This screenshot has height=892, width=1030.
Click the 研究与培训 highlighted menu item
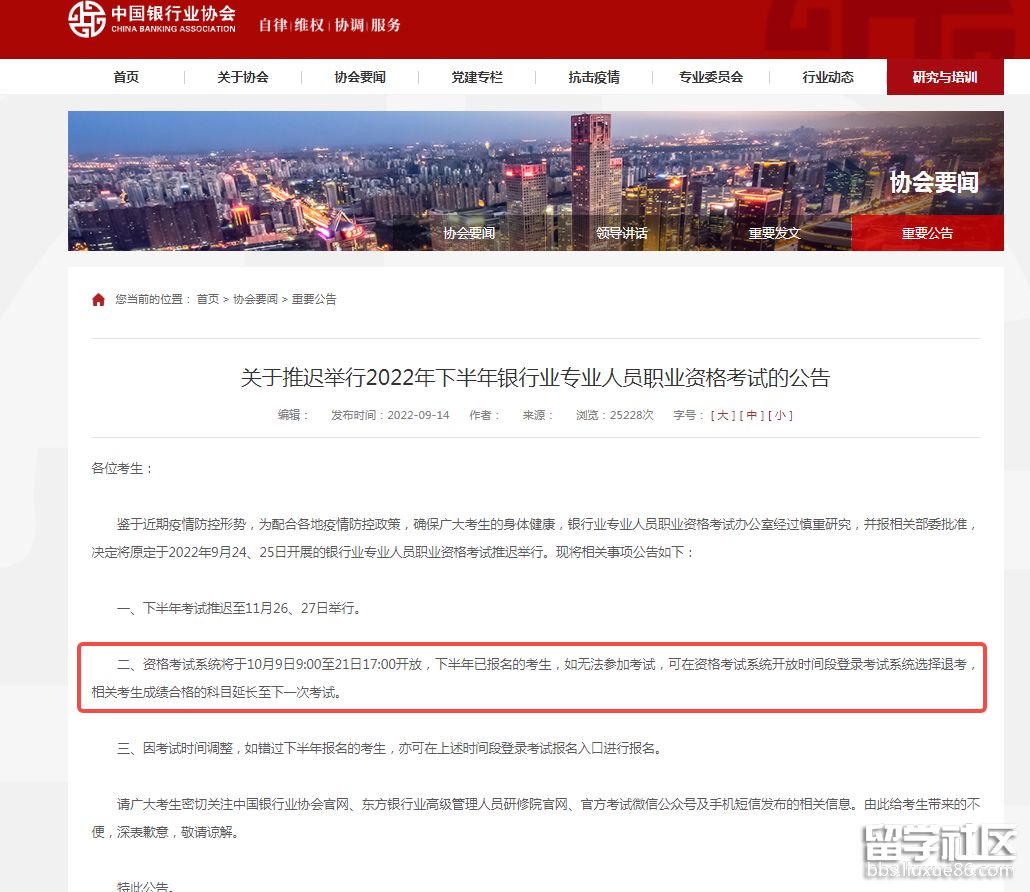pyautogui.click(x=945, y=77)
